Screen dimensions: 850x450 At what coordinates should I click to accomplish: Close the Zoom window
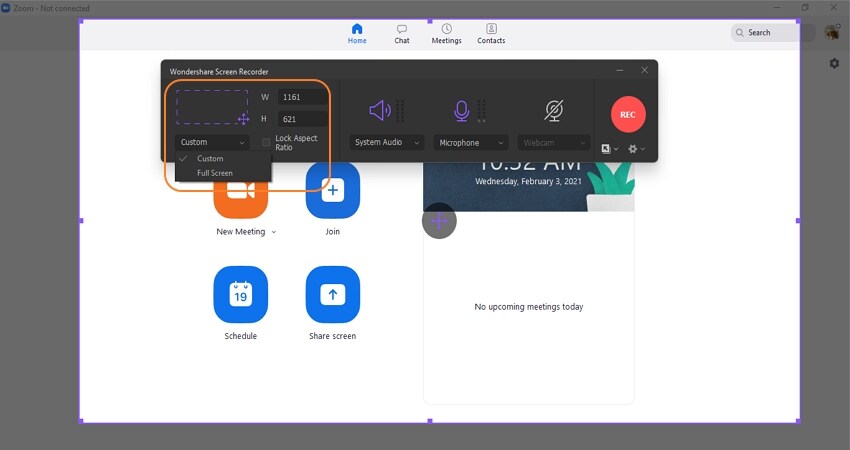tap(834, 8)
